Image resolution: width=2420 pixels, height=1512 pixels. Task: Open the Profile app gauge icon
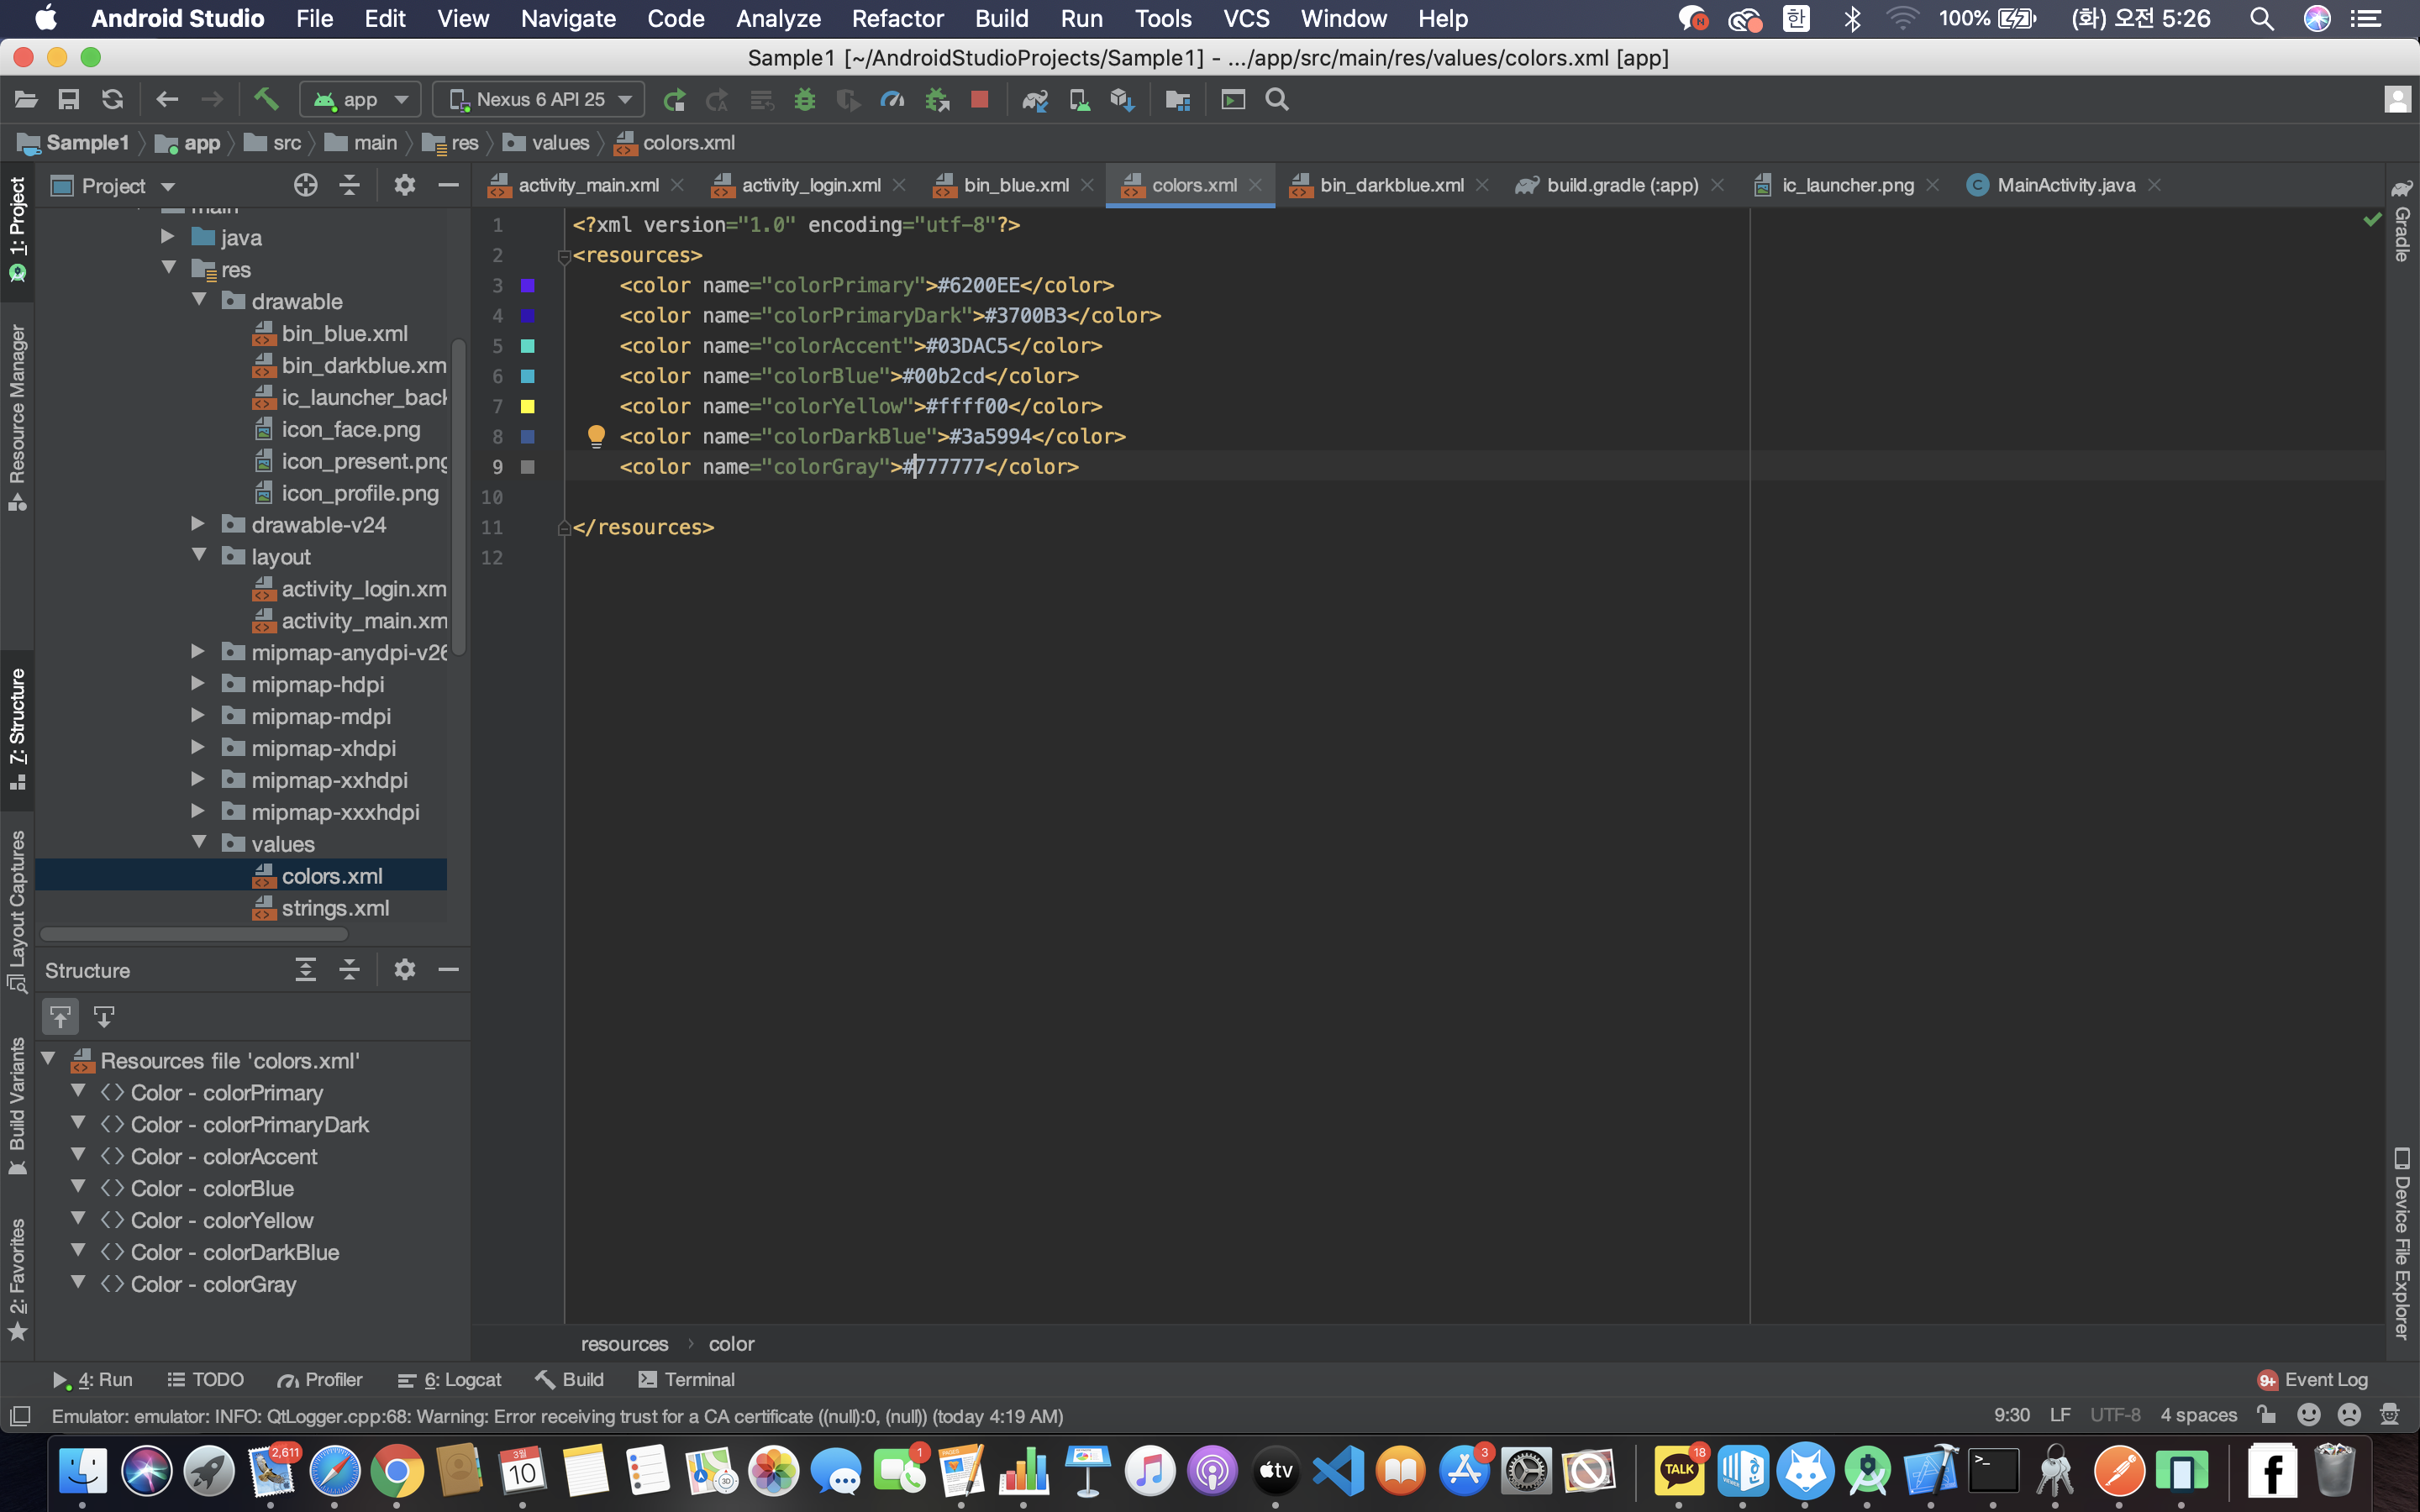[892, 99]
